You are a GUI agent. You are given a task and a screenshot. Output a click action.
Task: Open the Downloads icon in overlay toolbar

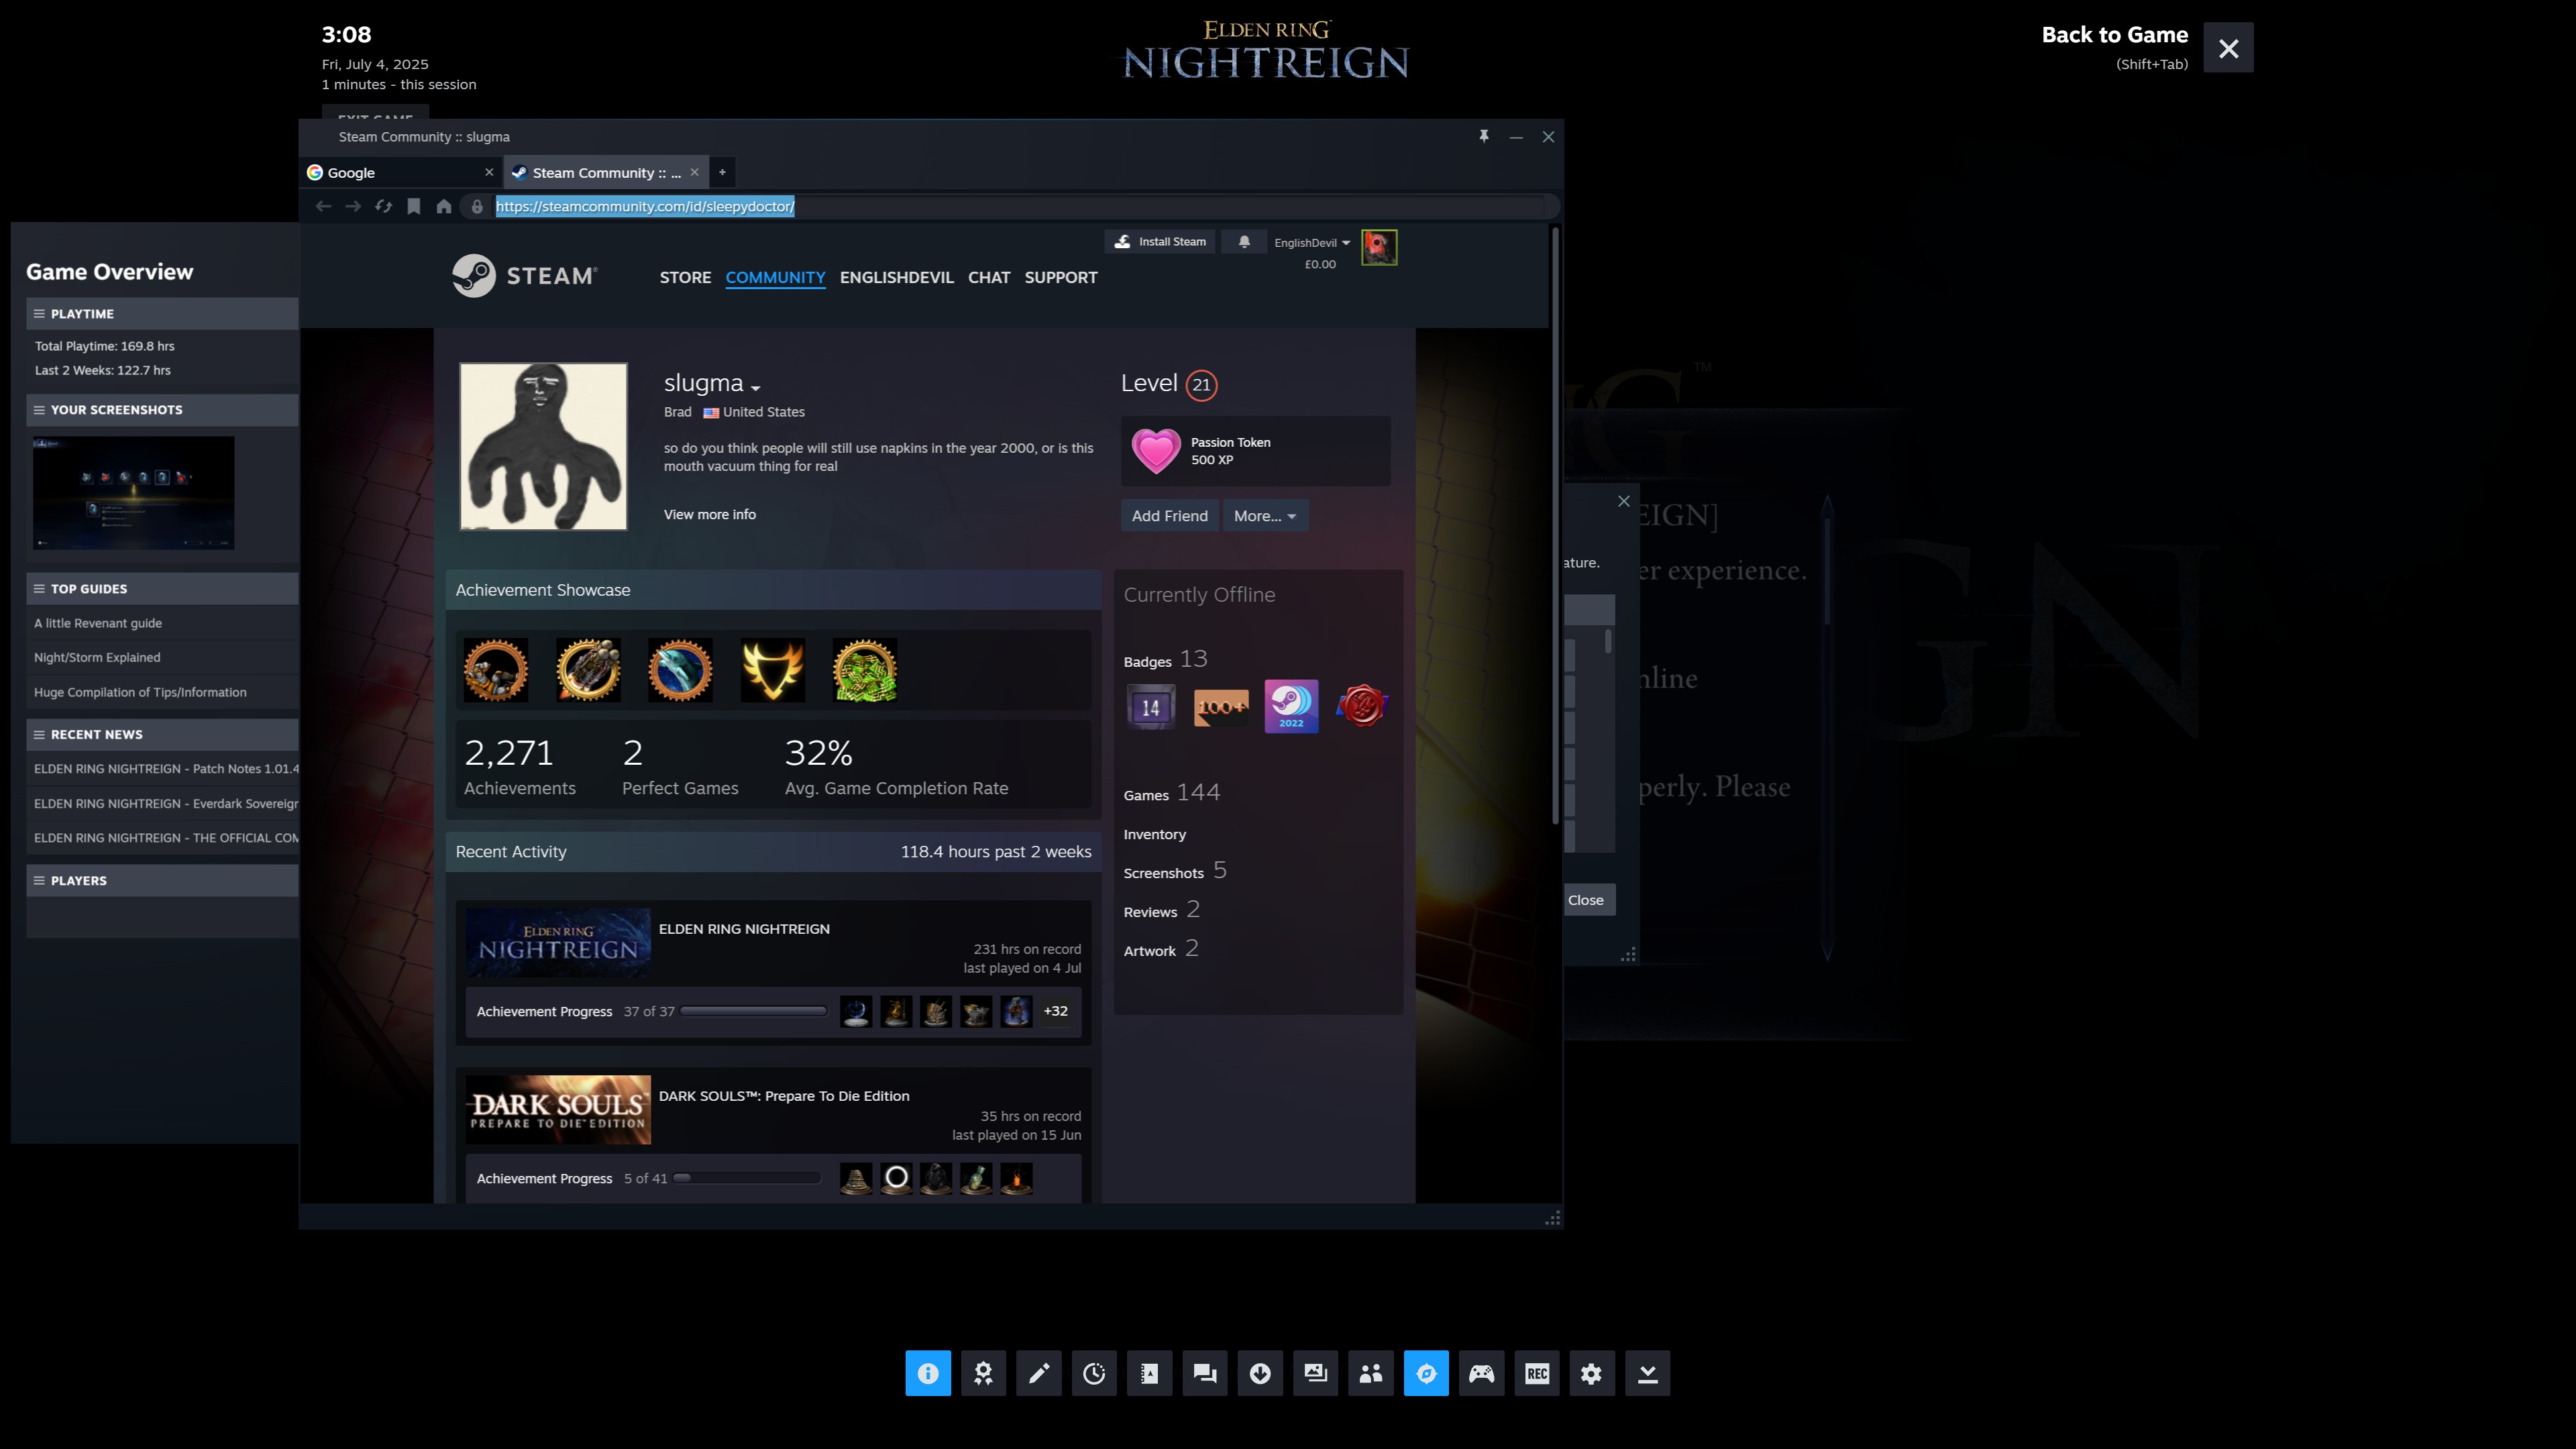click(1260, 1373)
